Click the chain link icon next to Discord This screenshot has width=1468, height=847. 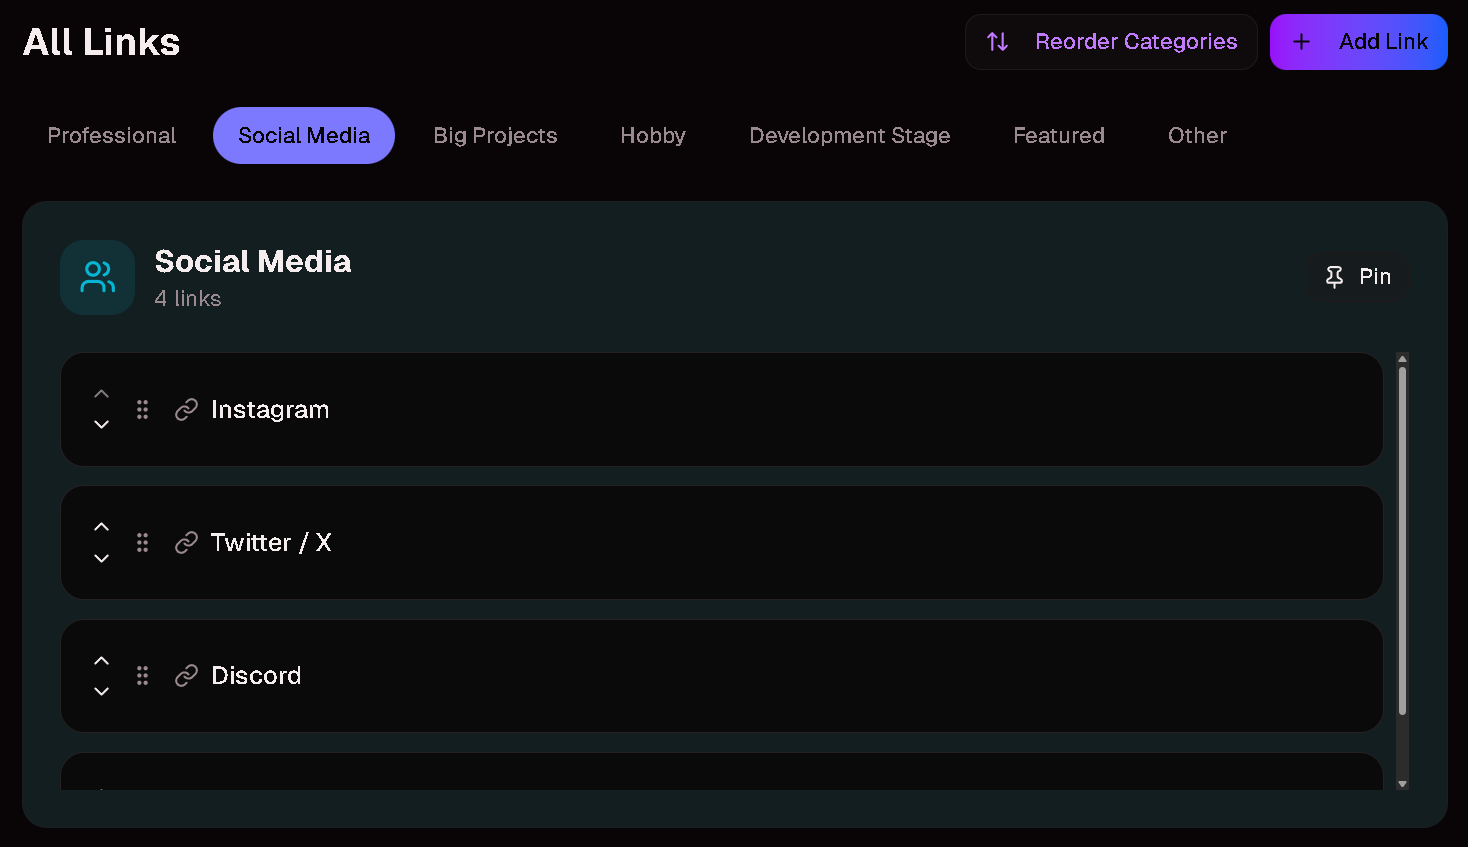(186, 676)
